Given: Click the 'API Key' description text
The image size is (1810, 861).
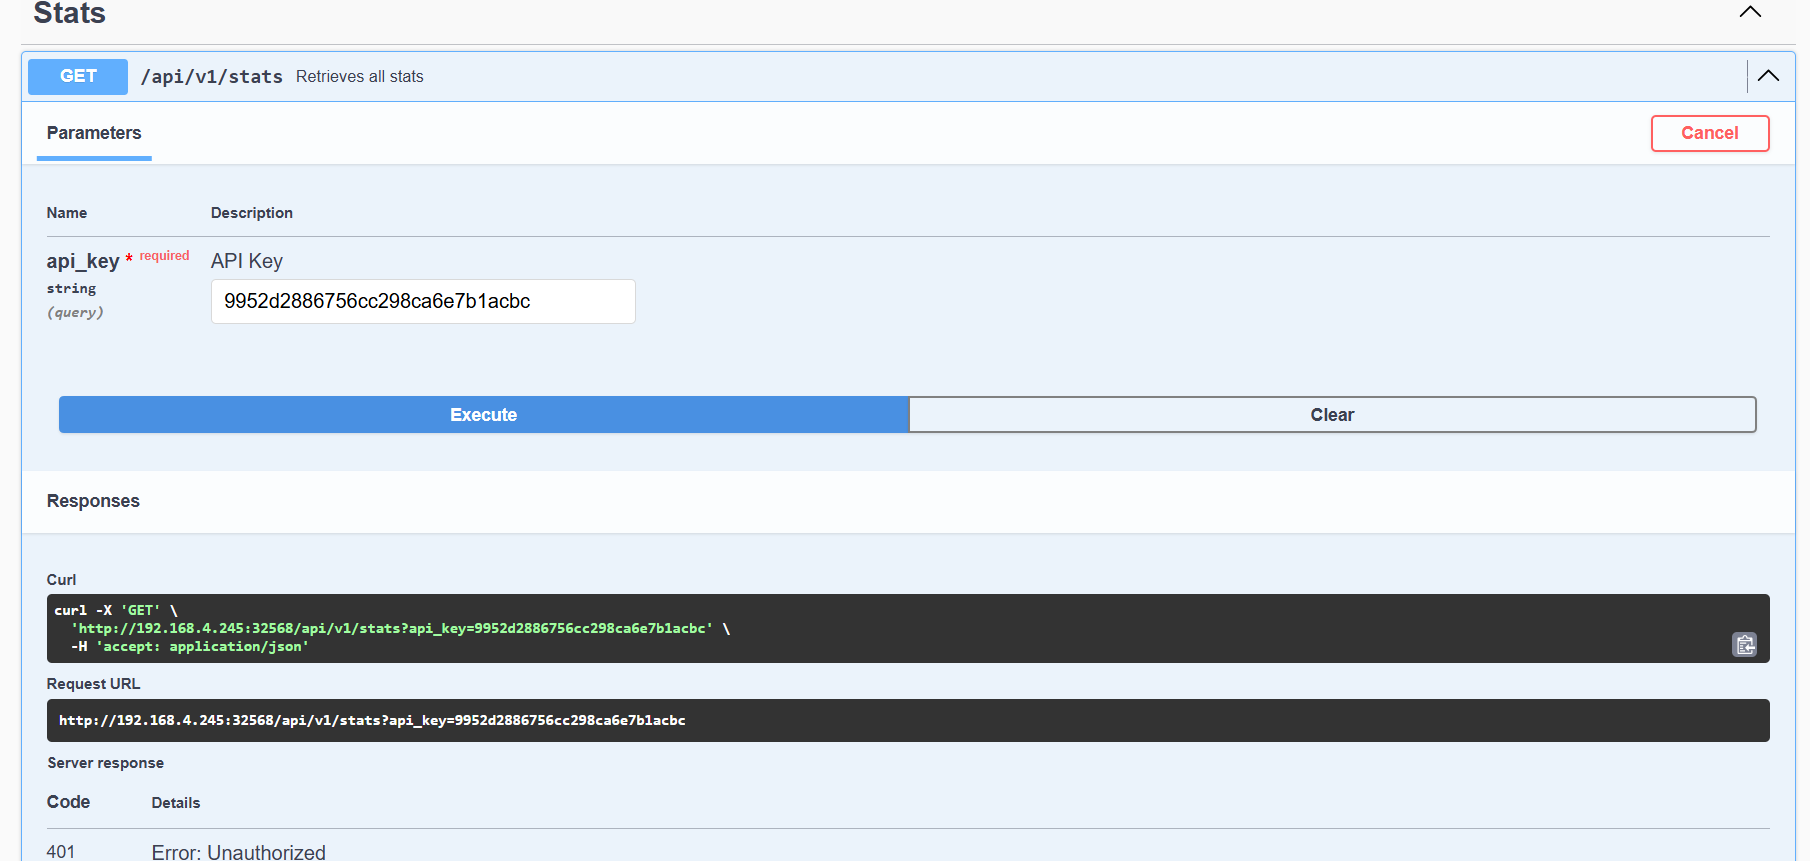Looking at the screenshot, I should tap(247, 261).
